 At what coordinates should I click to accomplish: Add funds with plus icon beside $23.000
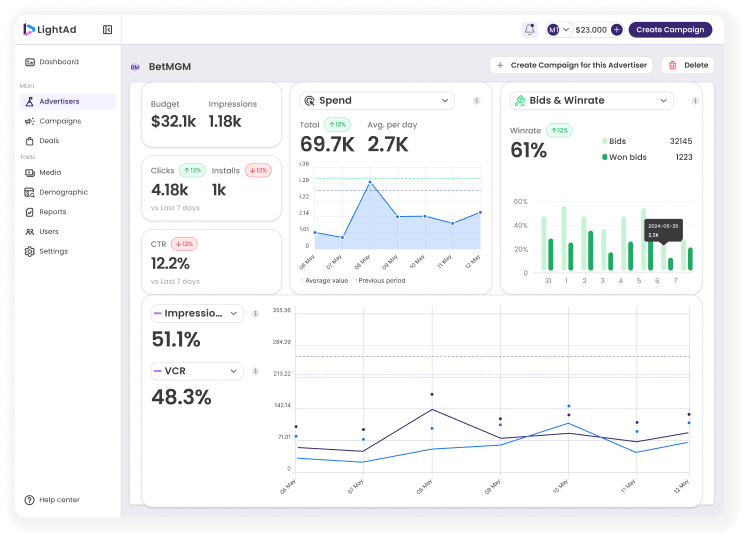point(616,30)
